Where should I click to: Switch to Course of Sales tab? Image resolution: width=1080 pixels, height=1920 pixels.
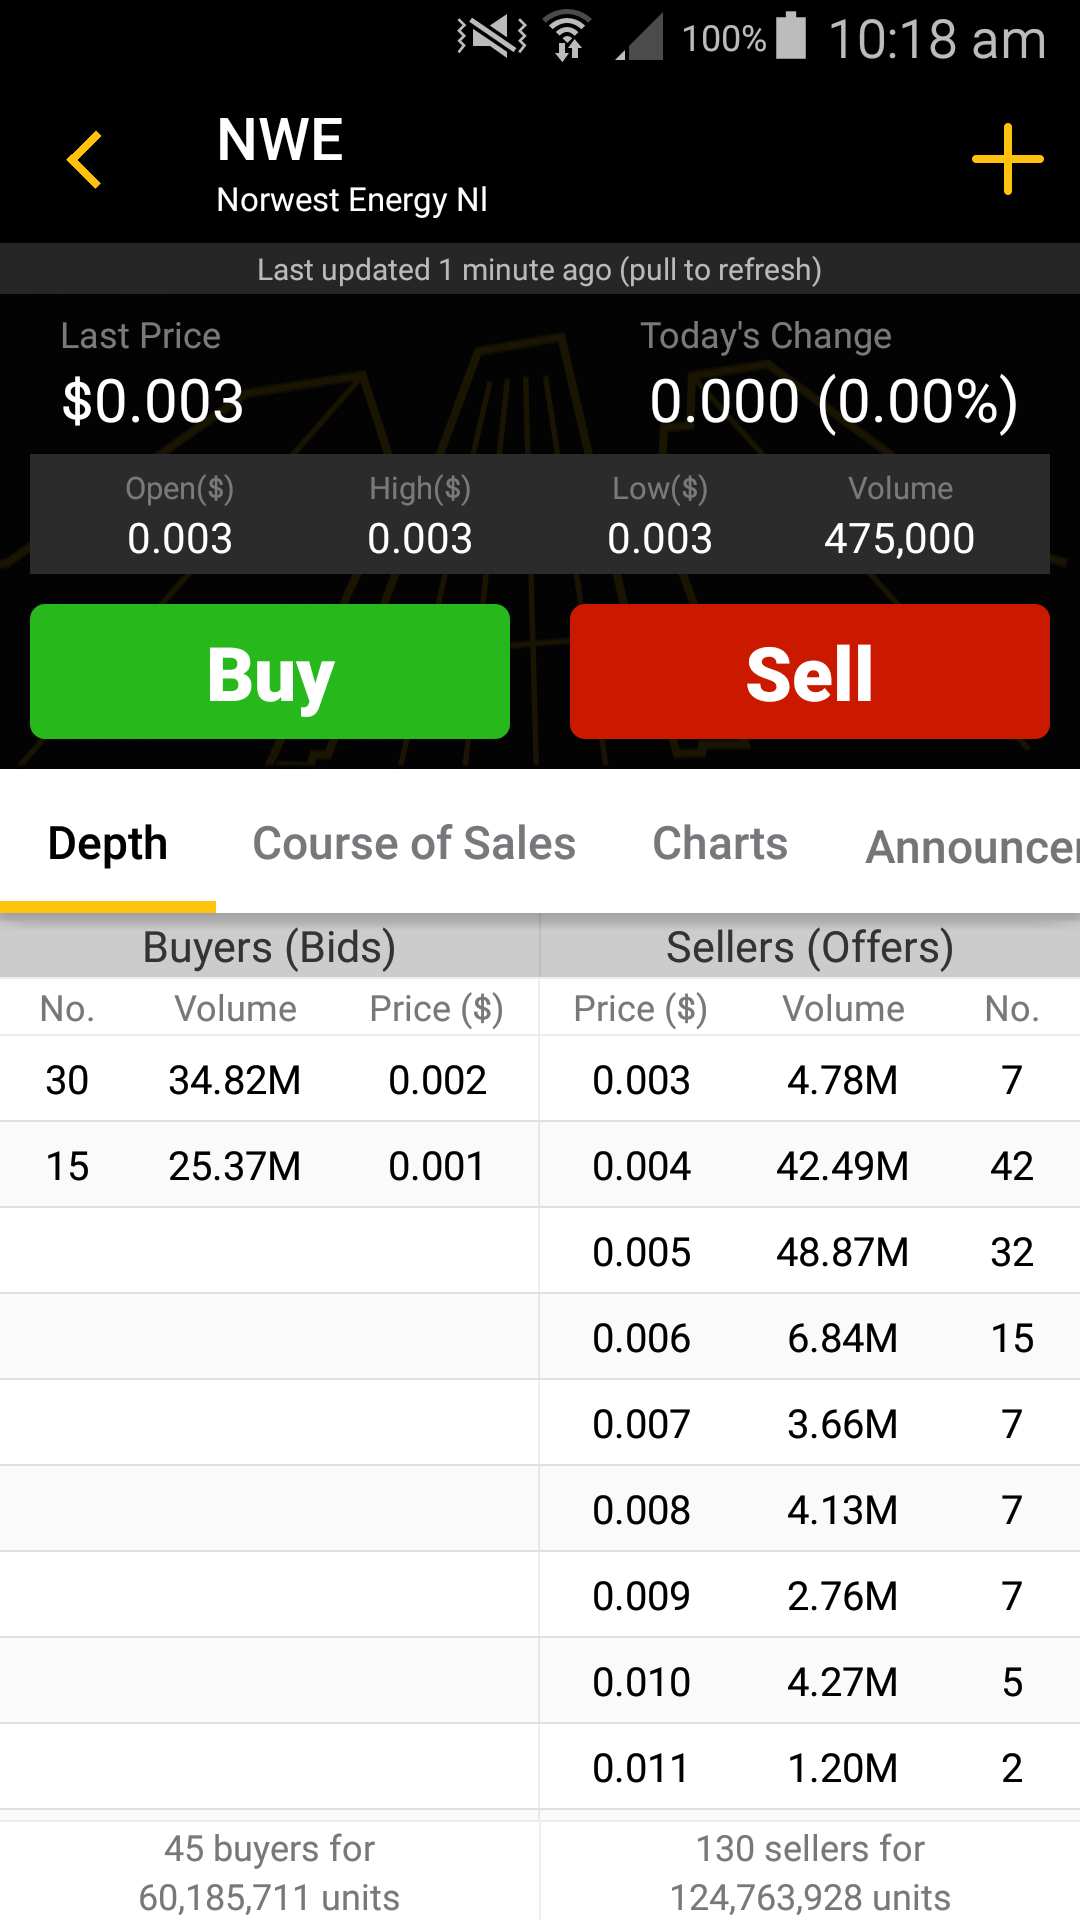414,844
